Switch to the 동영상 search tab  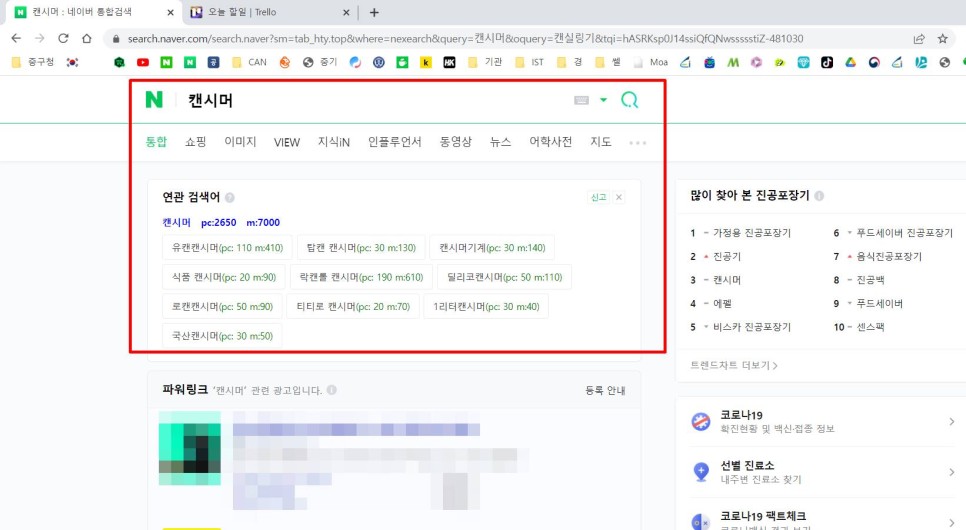(455, 142)
